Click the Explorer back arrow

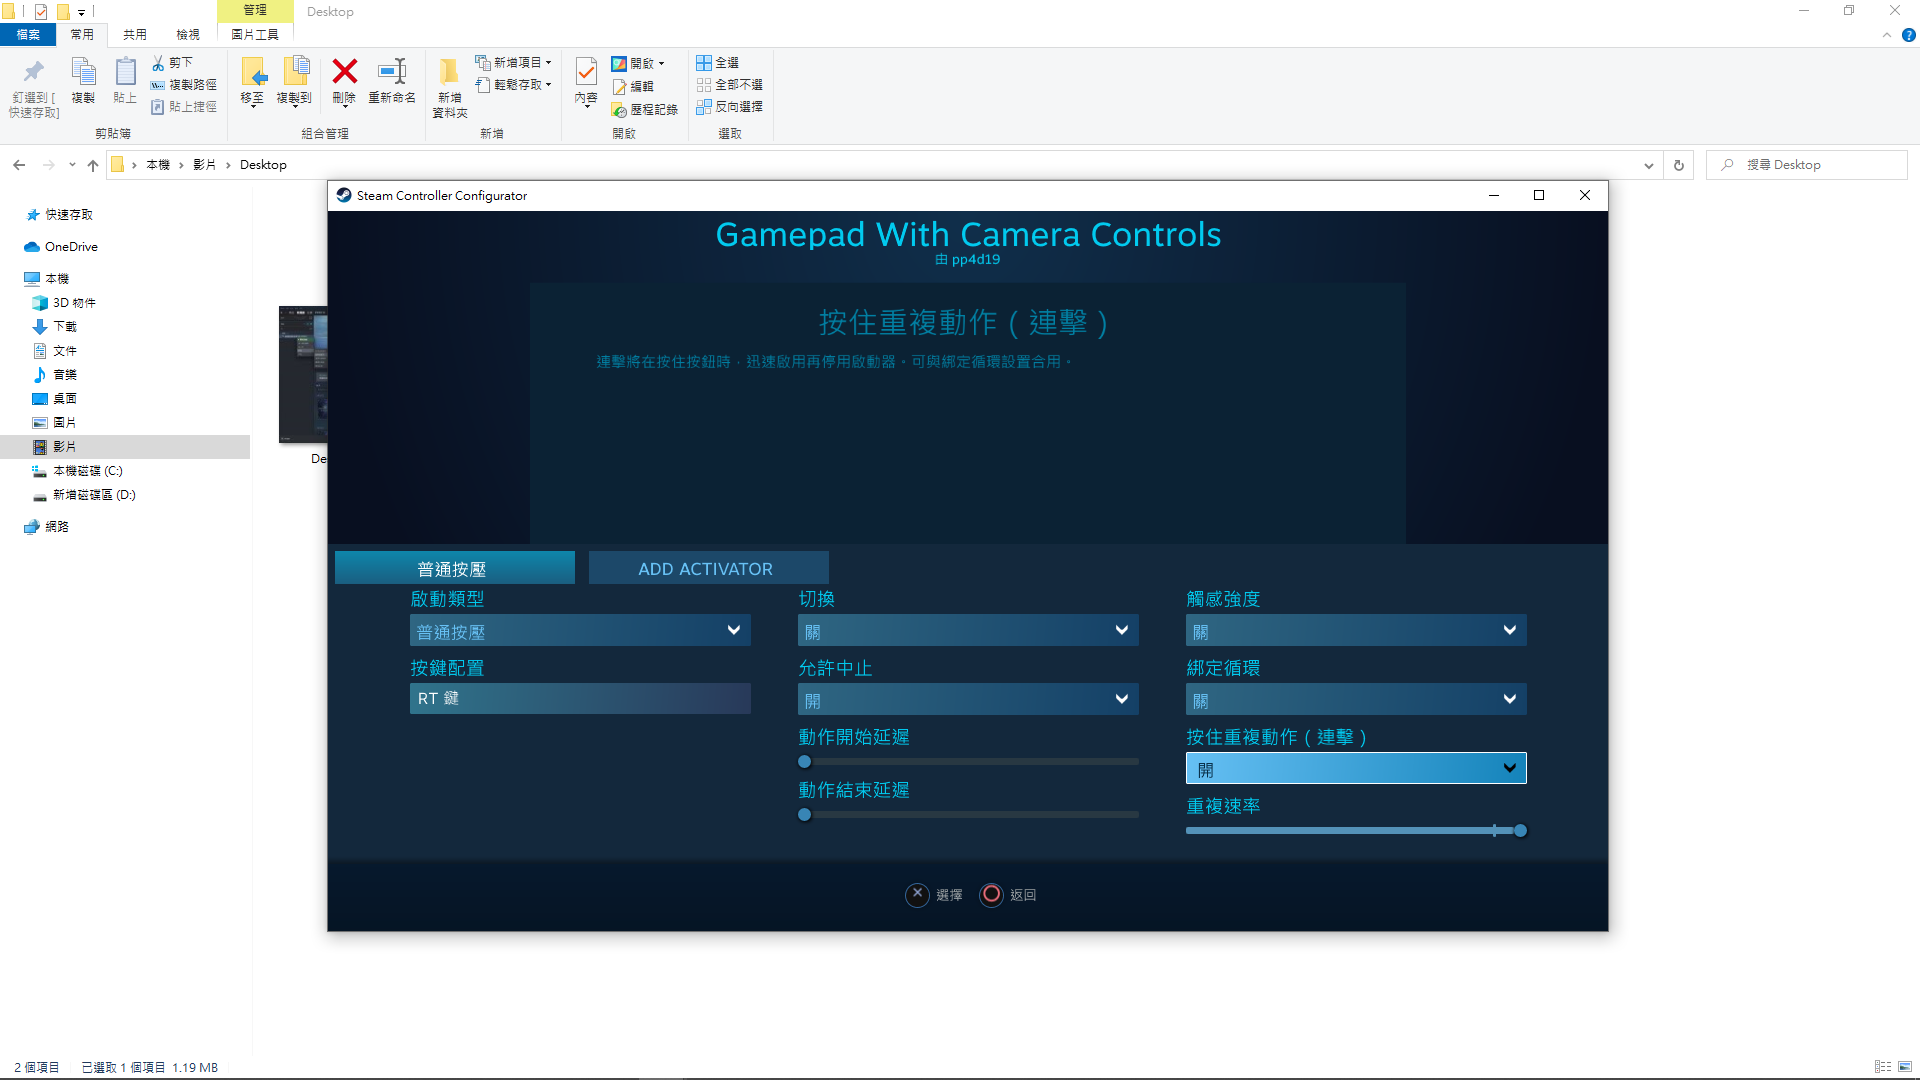[x=19, y=165]
